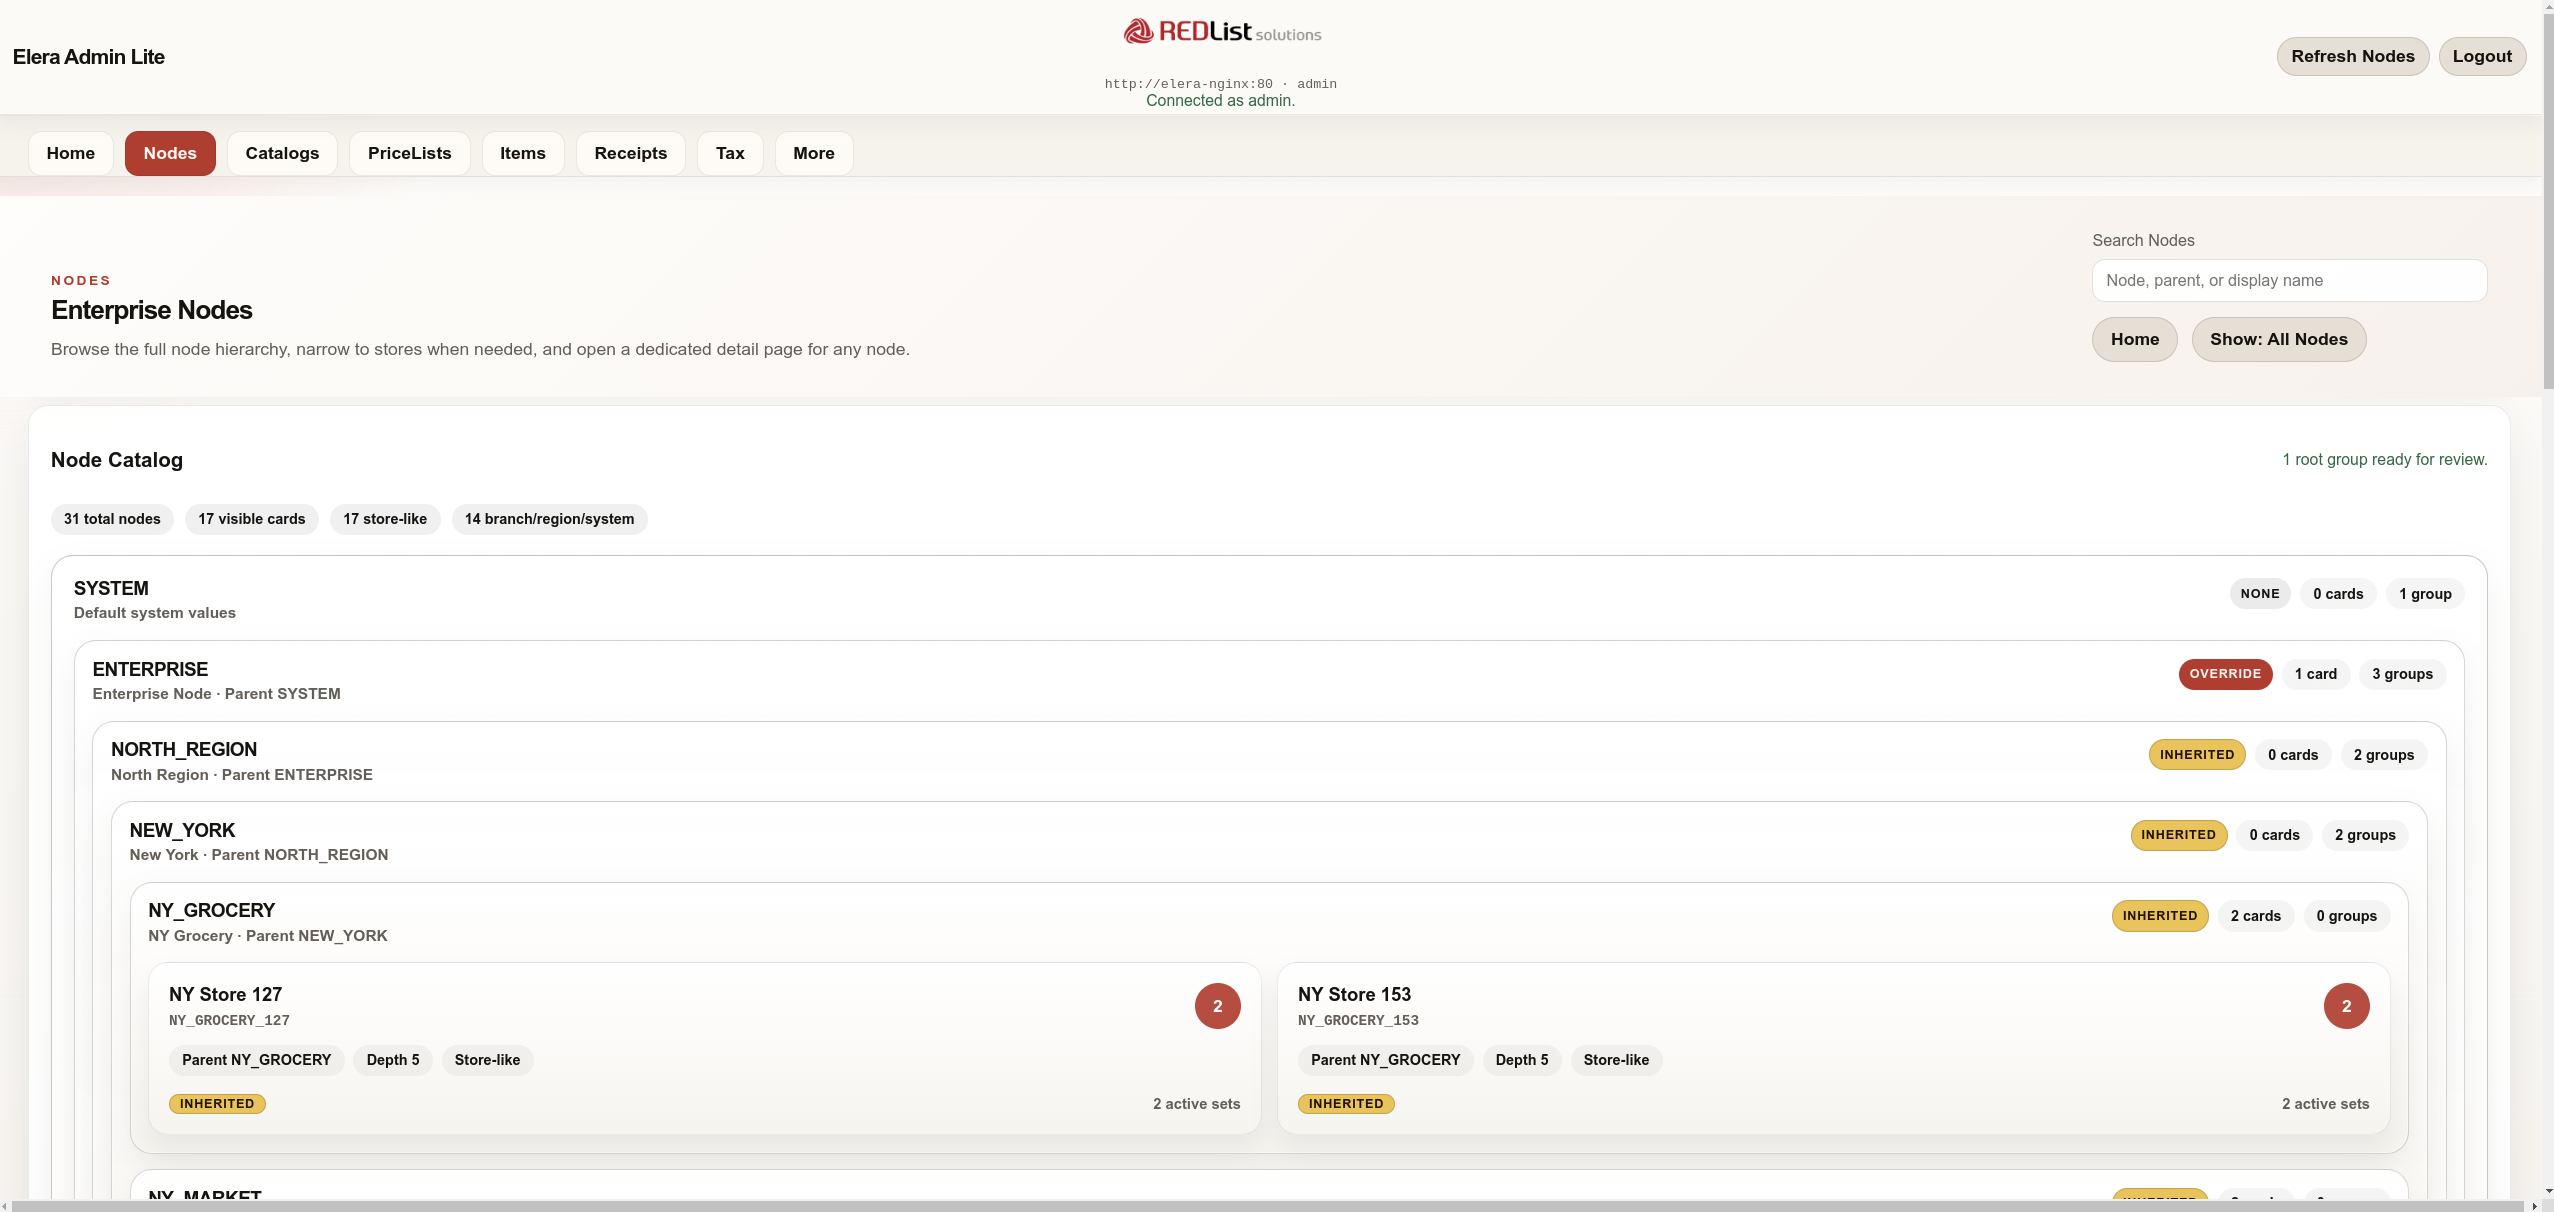Click the INHERITED badge in NY Store 127 card
This screenshot has height=1212, width=2554.
pos(217,1104)
